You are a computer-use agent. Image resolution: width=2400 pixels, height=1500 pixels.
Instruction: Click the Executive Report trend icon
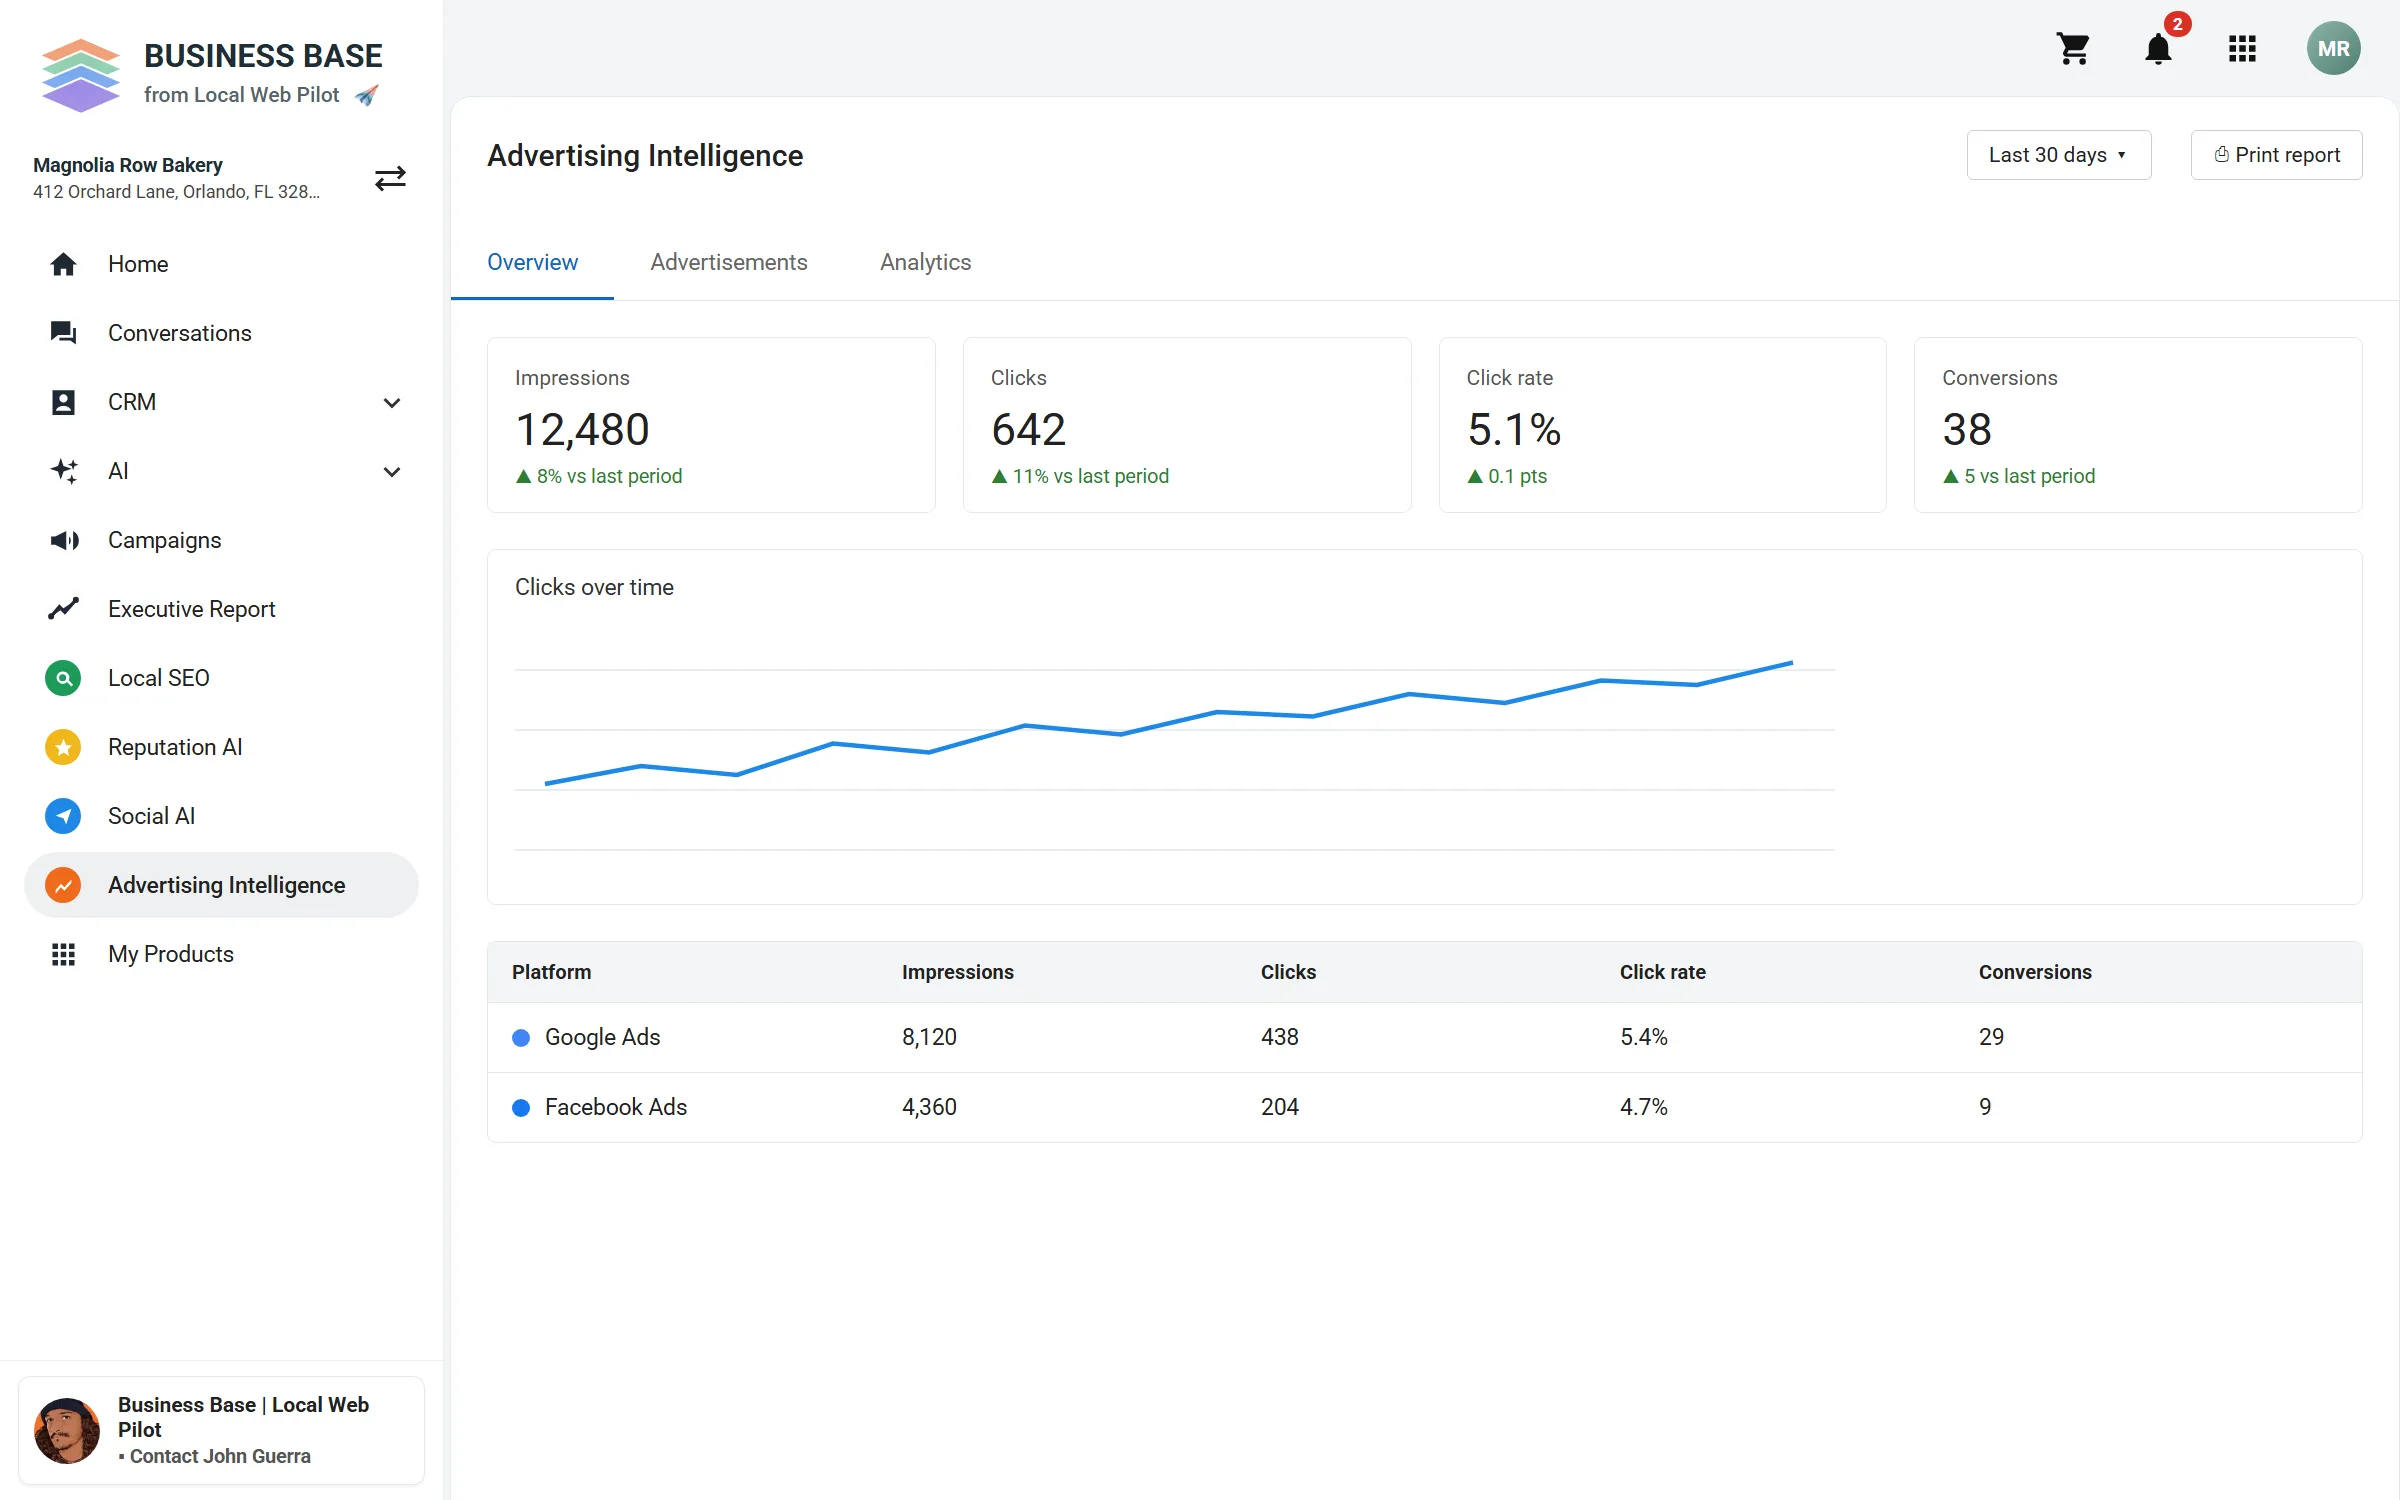point(63,609)
